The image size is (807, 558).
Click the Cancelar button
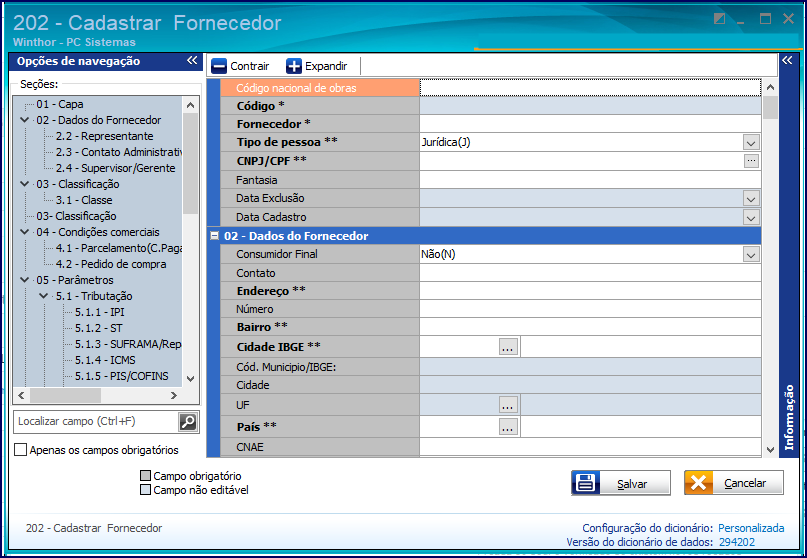(x=734, y=483)
